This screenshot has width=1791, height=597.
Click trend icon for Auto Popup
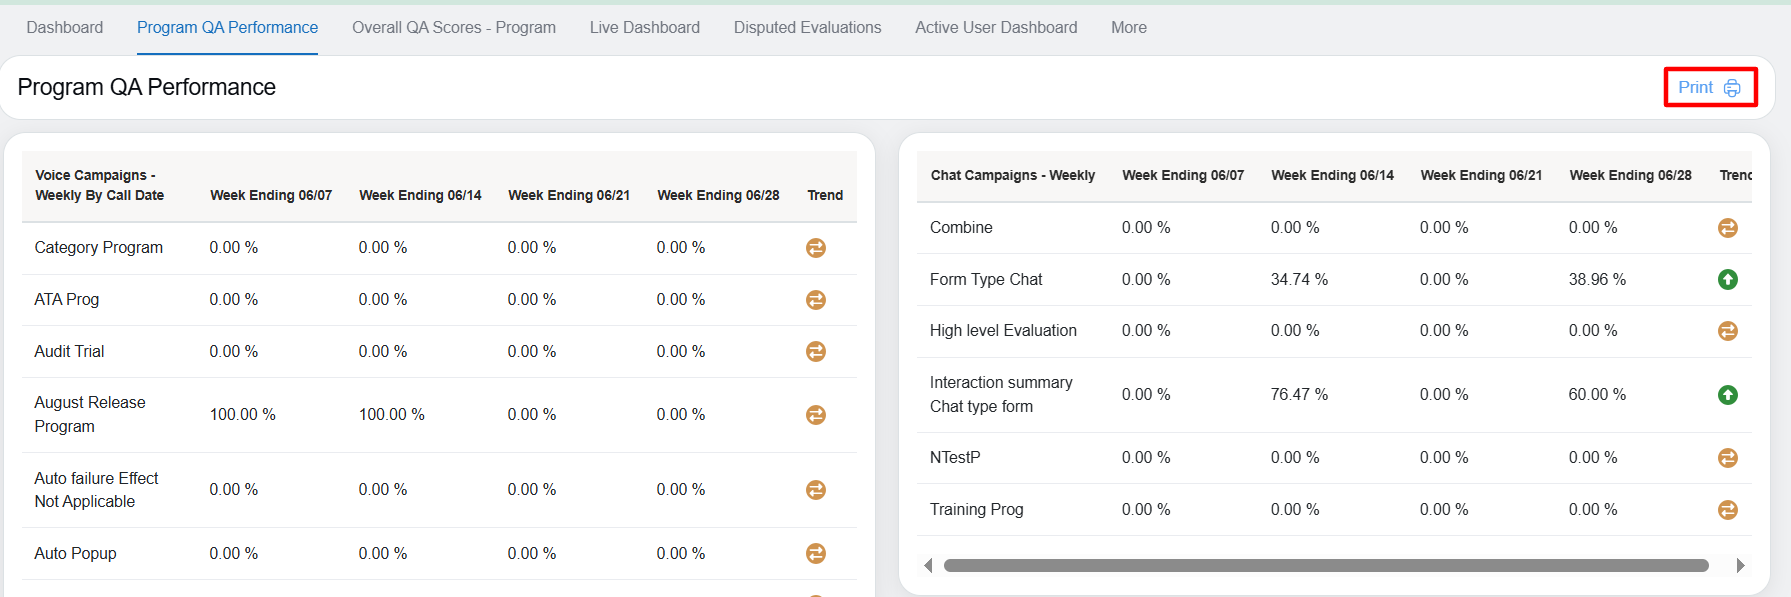point(816,554)
